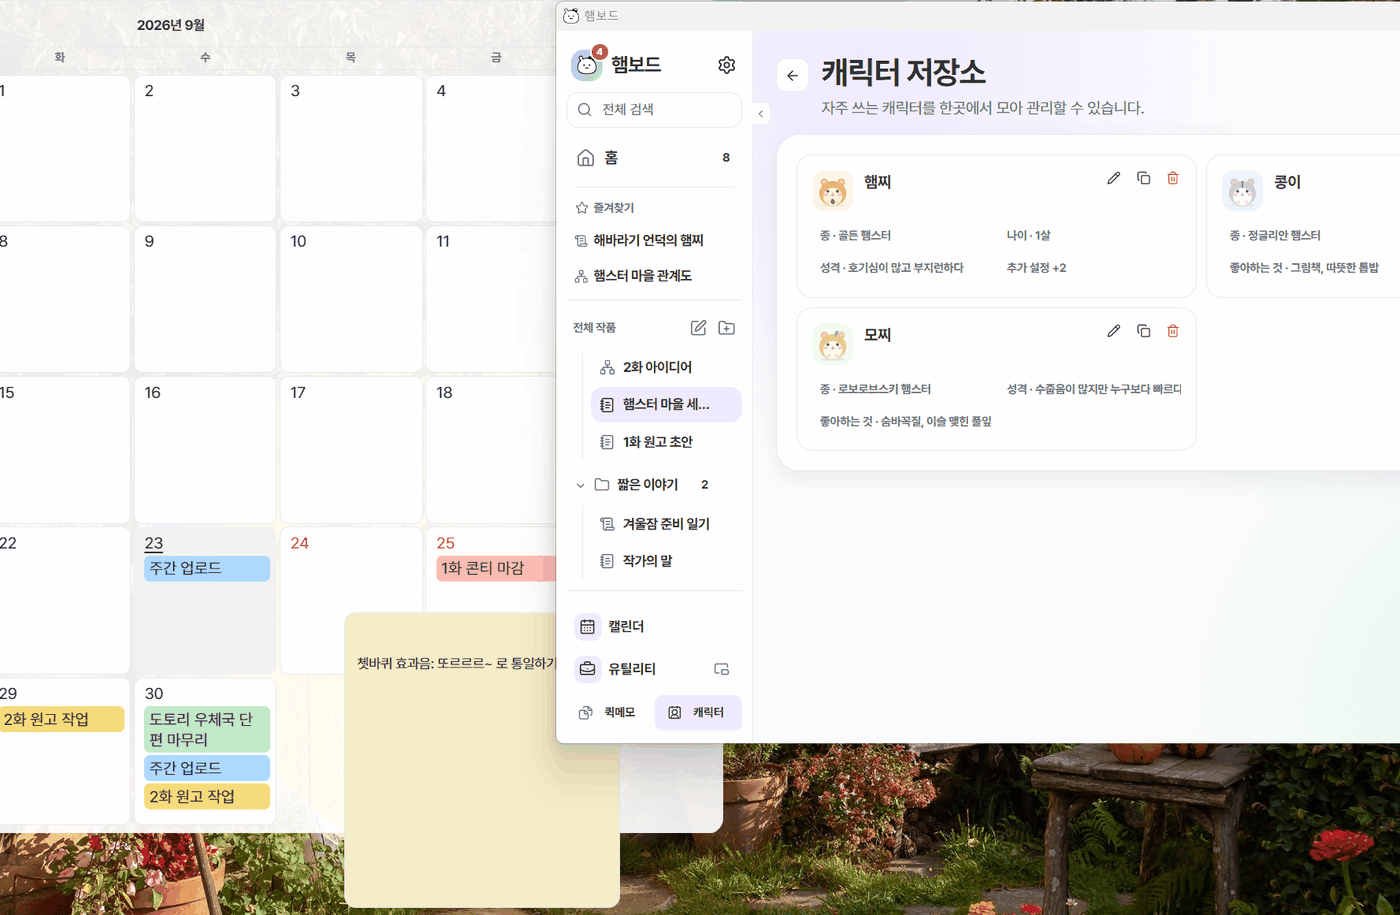Switch to the 캐릭터 tab
Screen dimensions: 1400x915
(698, 712)
